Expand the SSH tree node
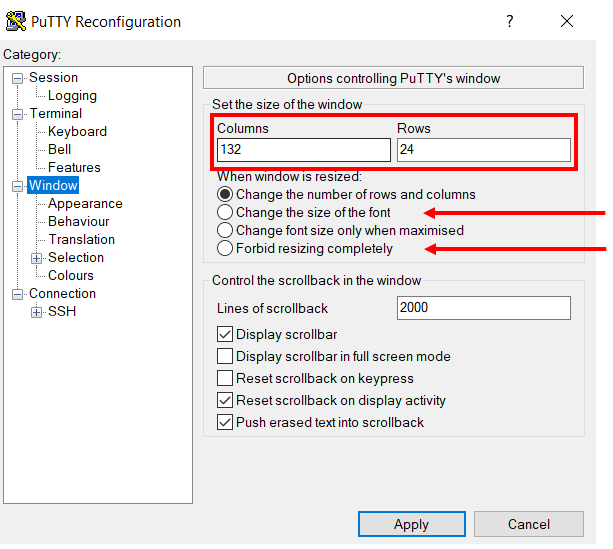 click(x=37, y=312)
